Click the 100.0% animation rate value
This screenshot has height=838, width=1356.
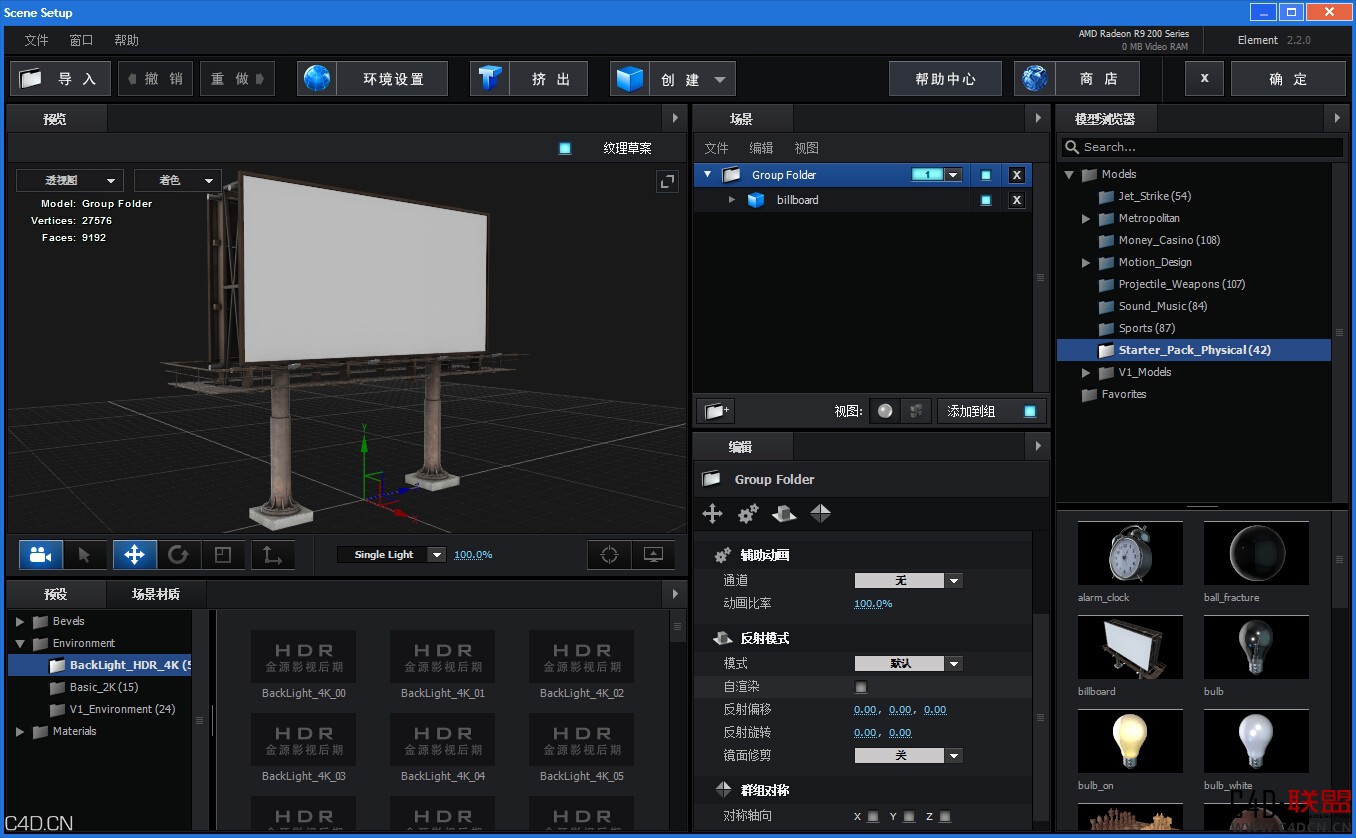tap(873, 603)
